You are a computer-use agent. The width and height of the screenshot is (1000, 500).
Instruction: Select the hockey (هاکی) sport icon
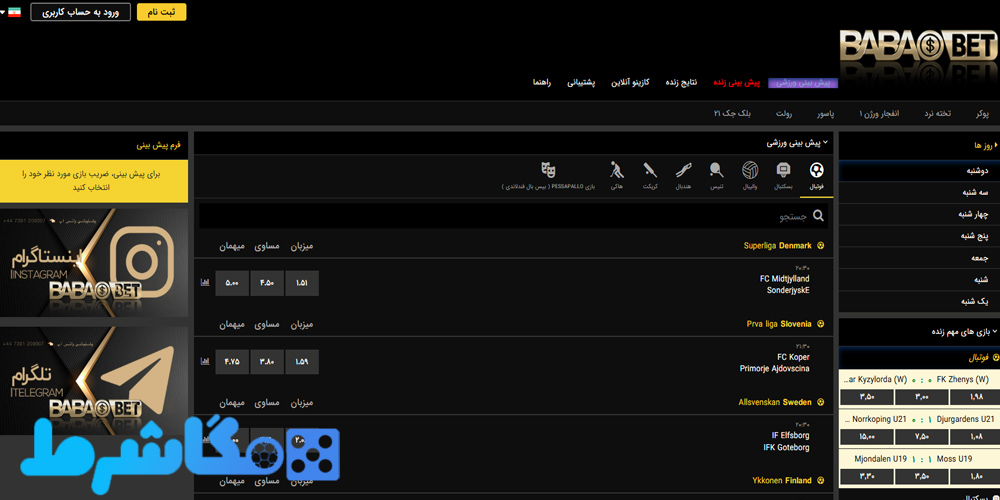617,170
